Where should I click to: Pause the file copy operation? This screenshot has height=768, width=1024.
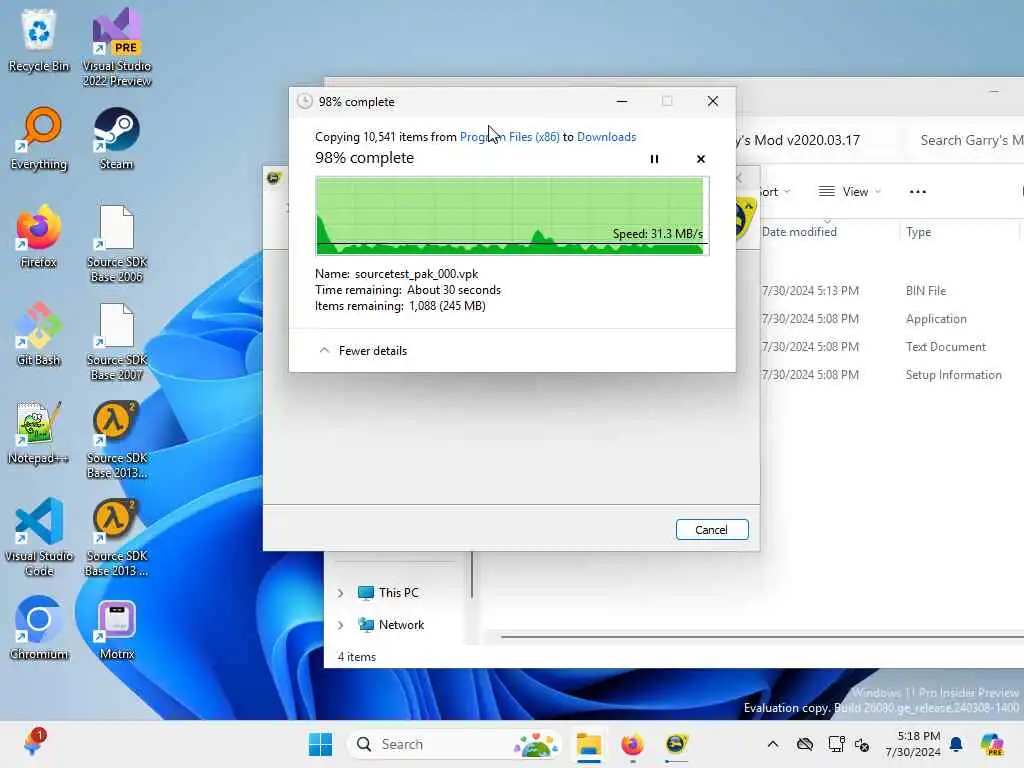tap(654, 159)
